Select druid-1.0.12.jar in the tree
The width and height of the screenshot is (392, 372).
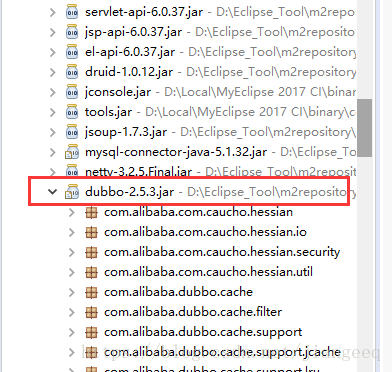[x=129, y=72]
